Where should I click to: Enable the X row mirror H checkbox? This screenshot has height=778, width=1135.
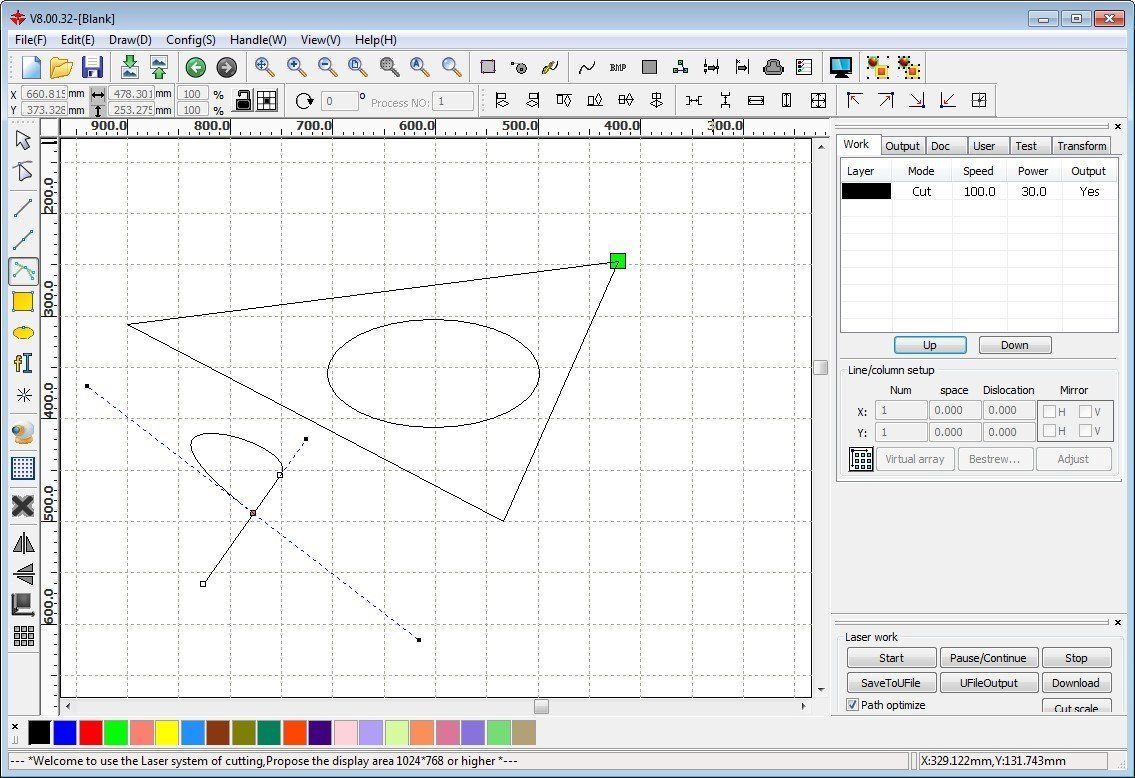pyautogui.click(x=1048, y=410)
